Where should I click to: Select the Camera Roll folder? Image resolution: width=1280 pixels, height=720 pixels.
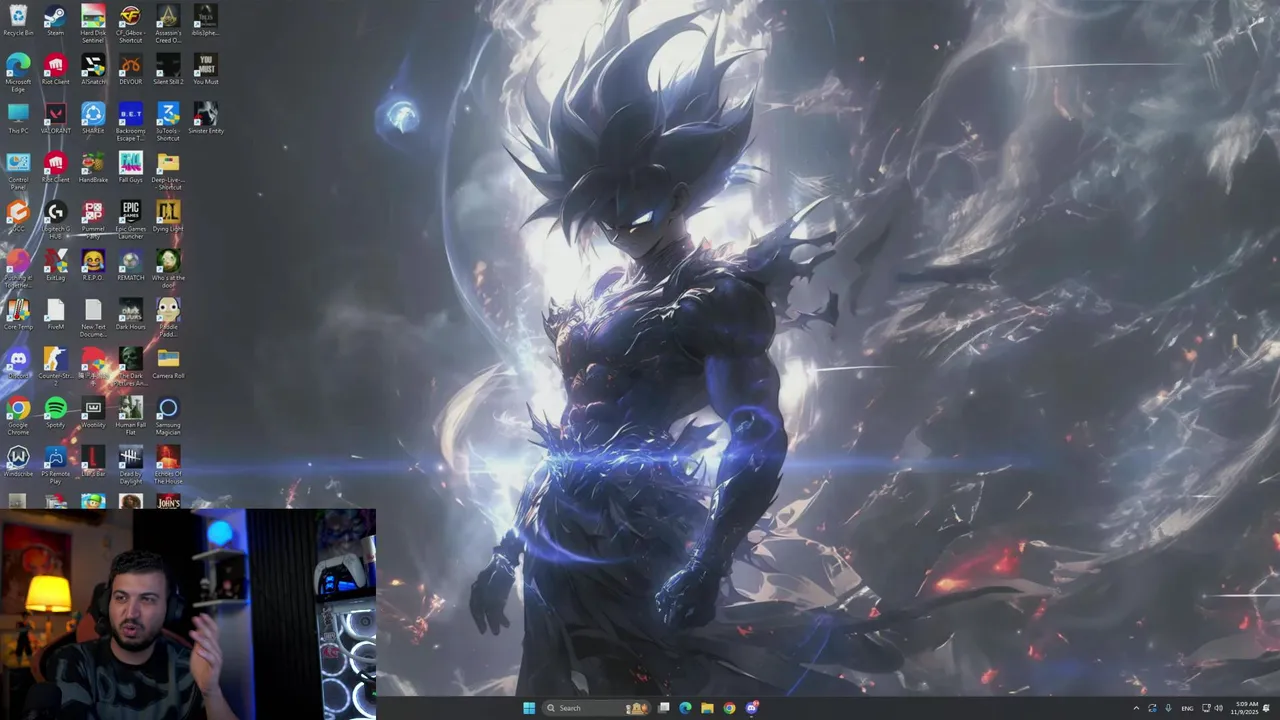pos(168,364)
